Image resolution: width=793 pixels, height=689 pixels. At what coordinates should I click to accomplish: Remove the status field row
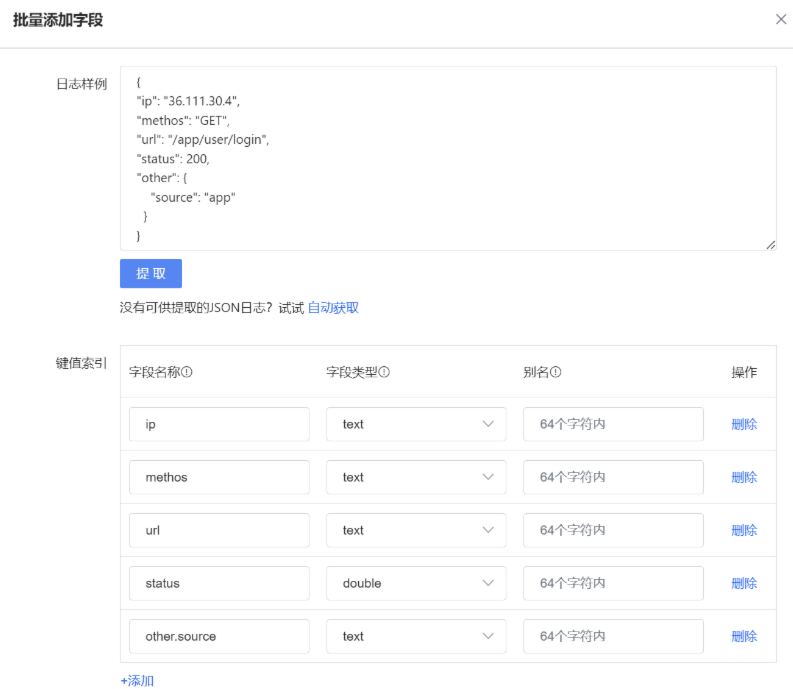[744, 583]
